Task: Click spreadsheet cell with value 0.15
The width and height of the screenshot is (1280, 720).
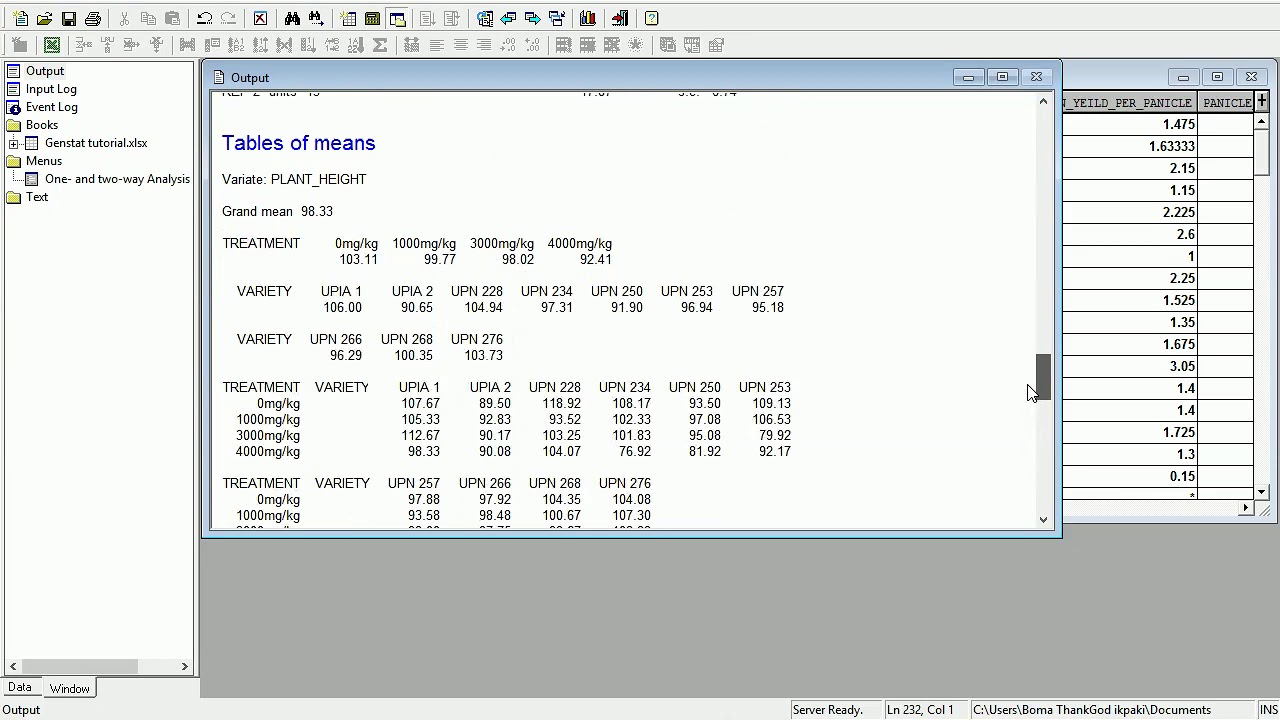Action: pyautogui.click(x=1130, y=476)
